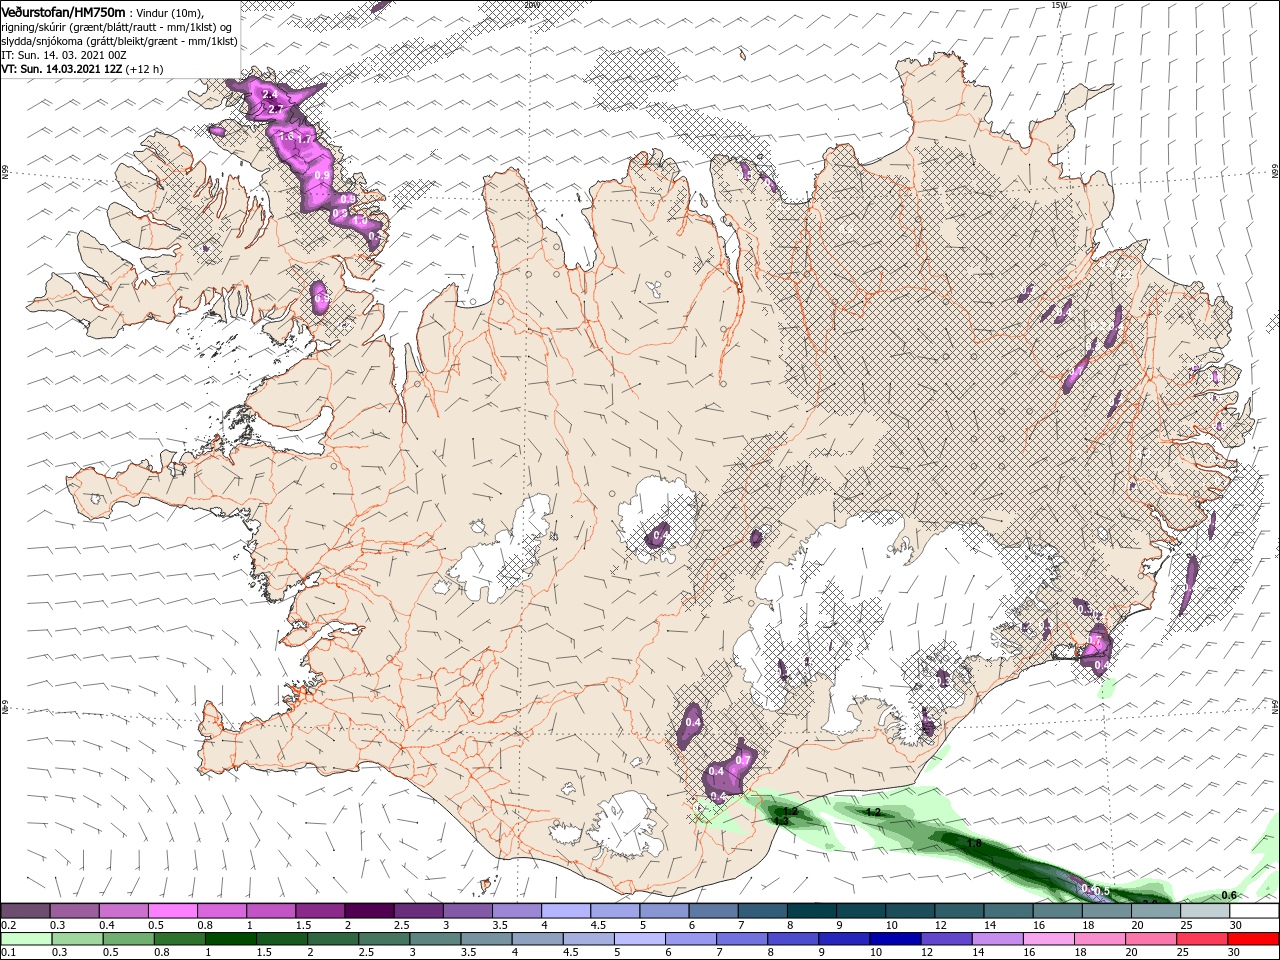The image size is (1280, 960).
Task: Click the '0.2' number under snow legend row
Action: (8, 925)
